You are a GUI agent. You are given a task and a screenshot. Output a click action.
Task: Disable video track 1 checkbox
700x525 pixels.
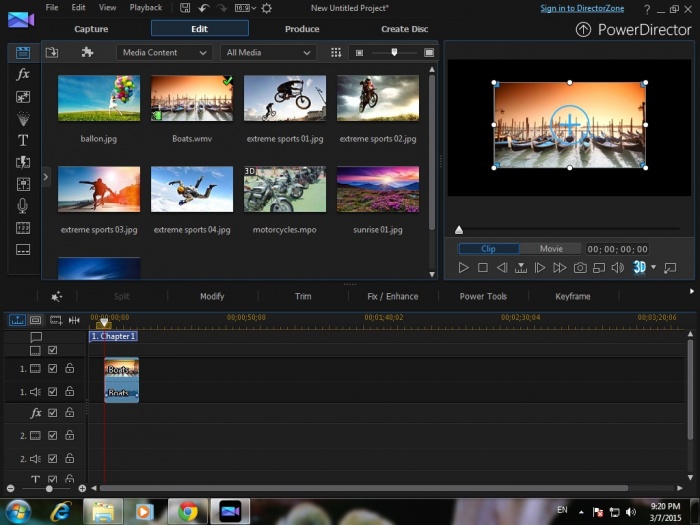click(x=53, y=369)
